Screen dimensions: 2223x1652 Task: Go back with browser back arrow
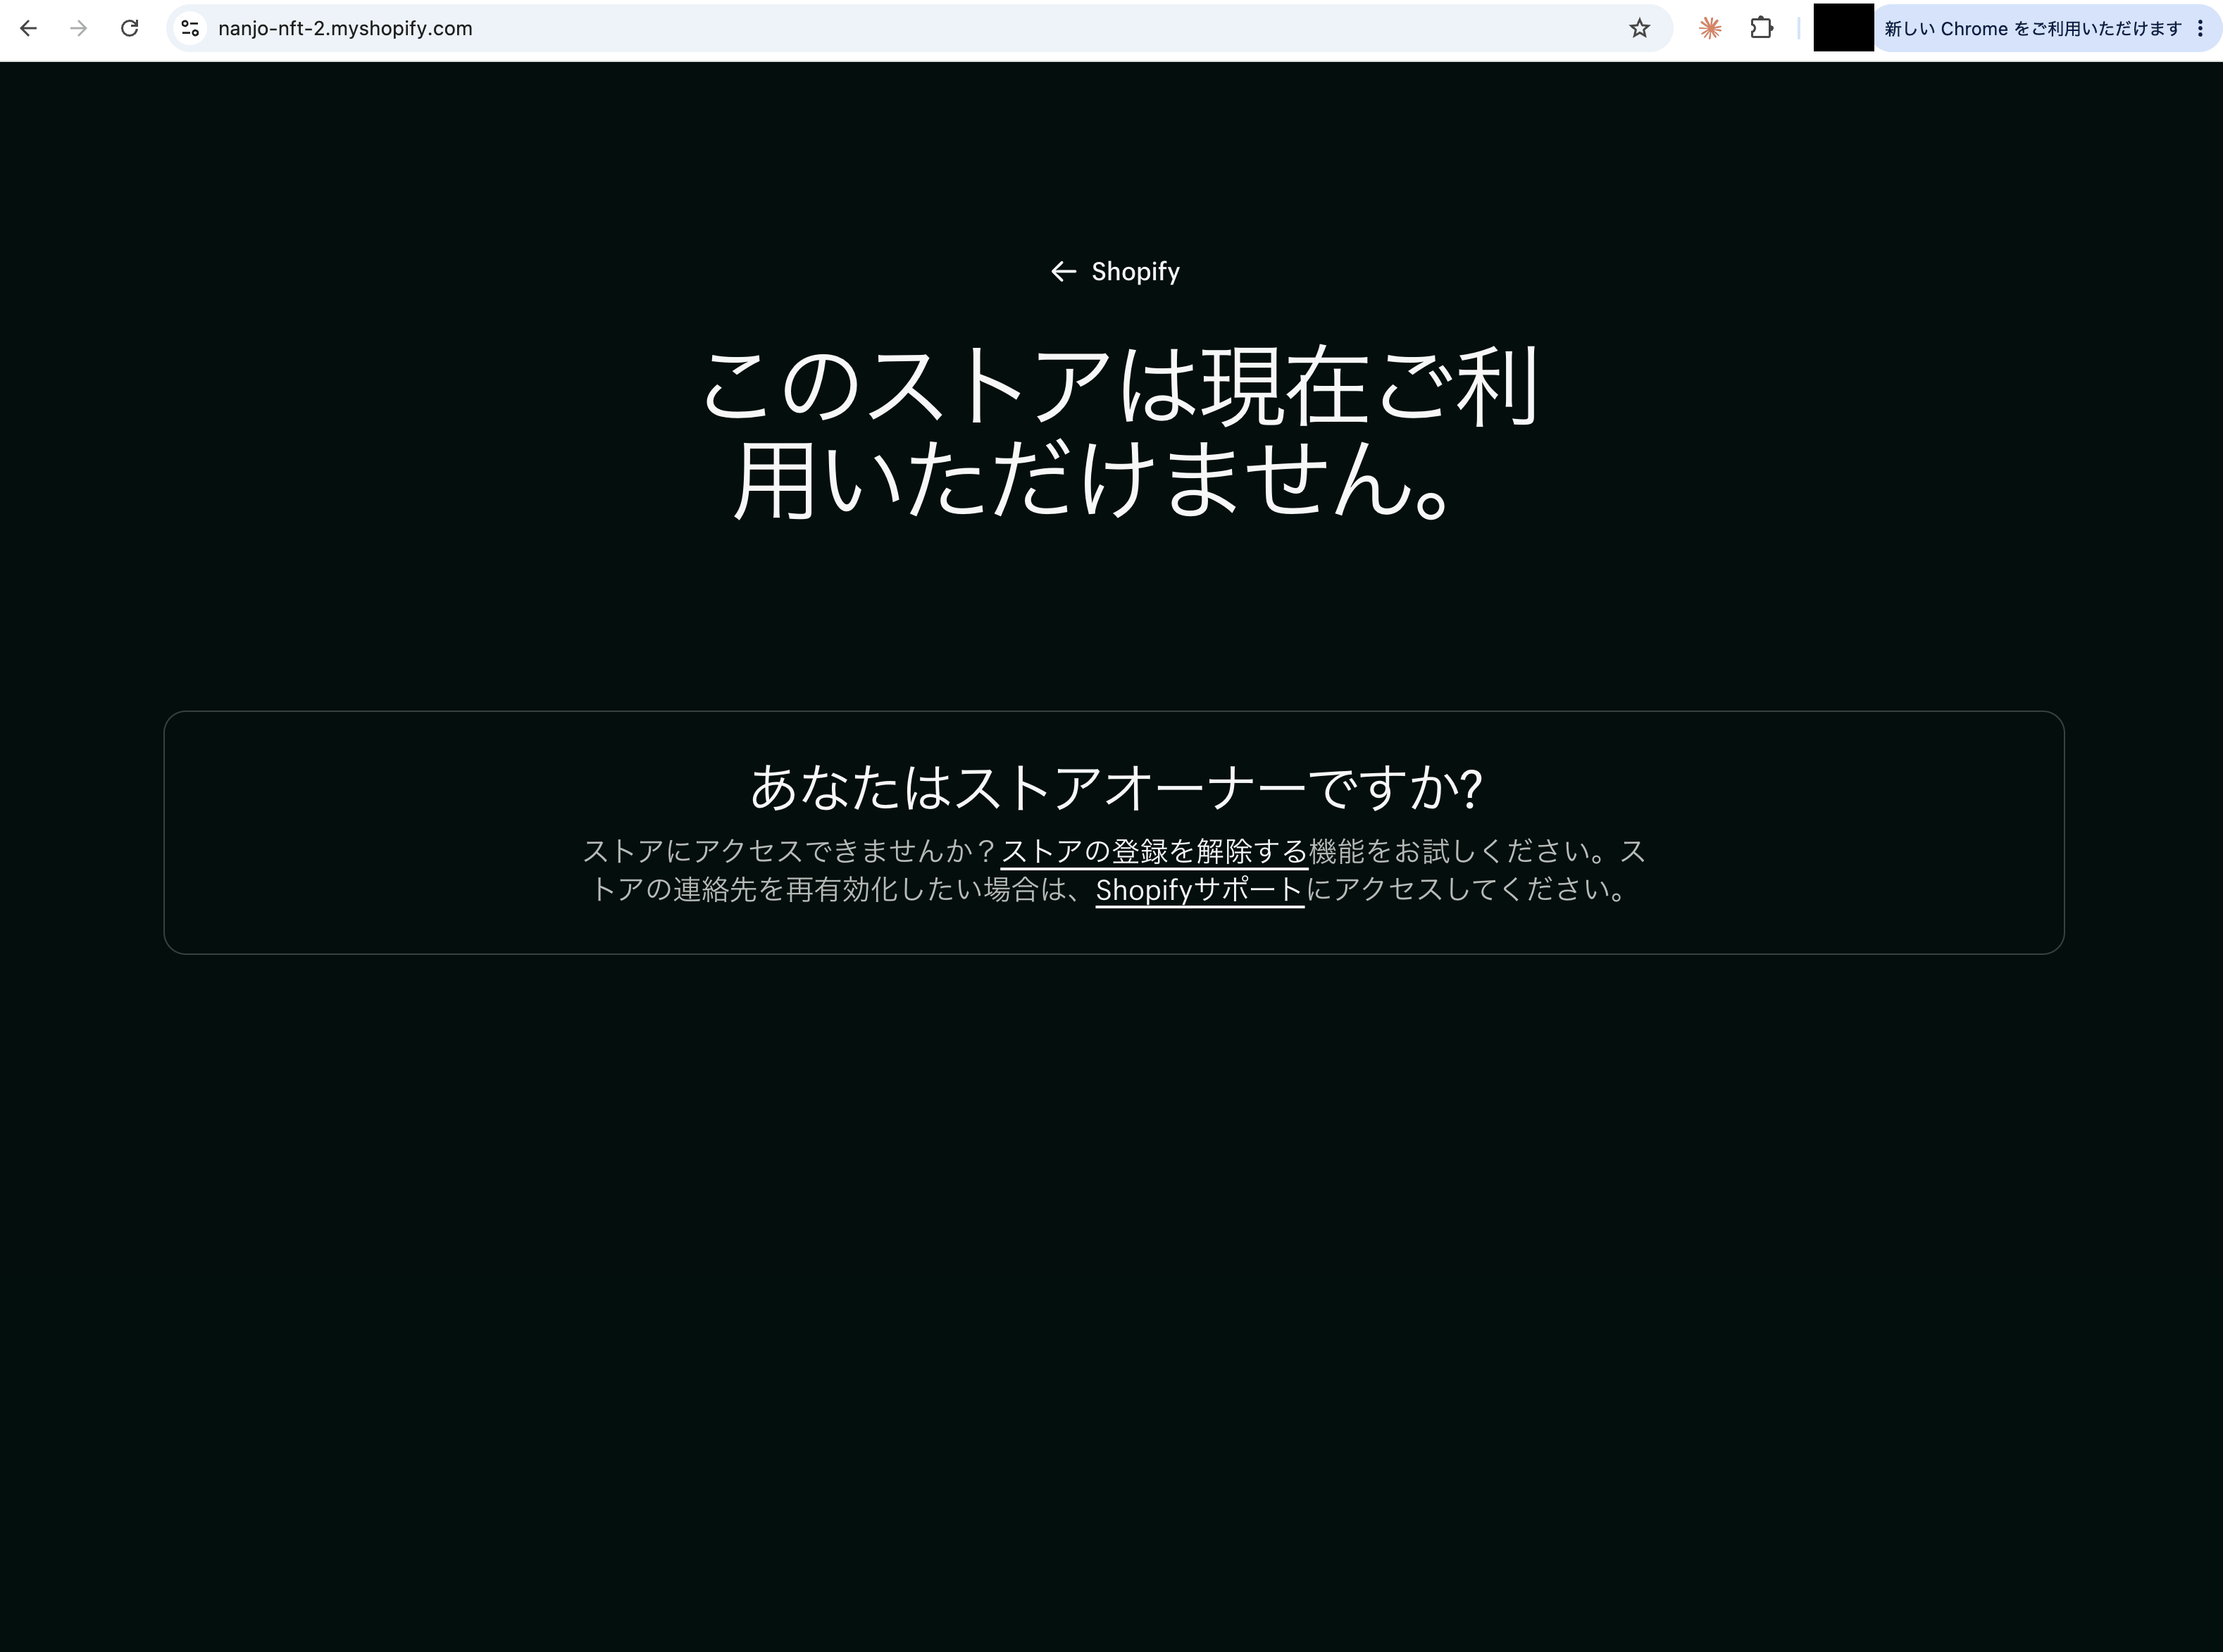29,28
